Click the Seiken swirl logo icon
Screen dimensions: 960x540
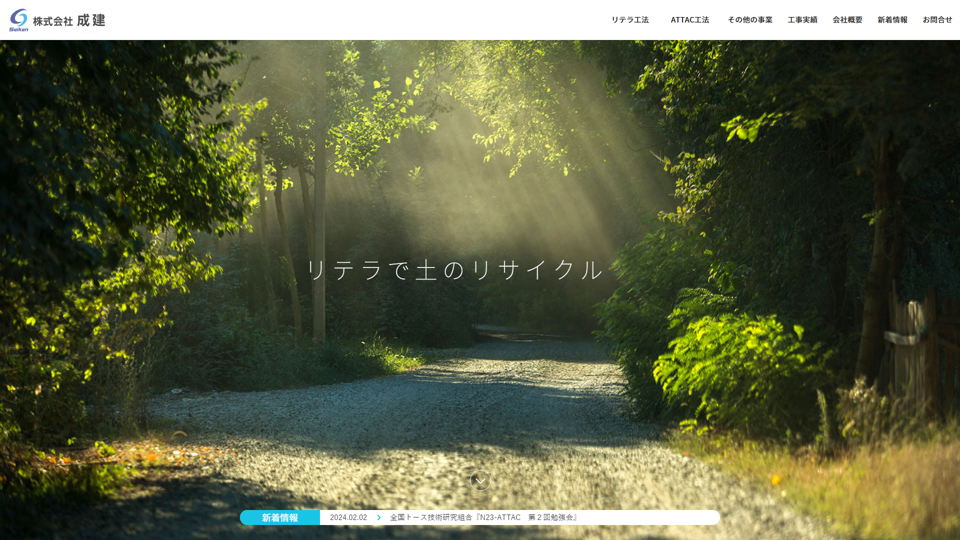[x=18, y=17]
